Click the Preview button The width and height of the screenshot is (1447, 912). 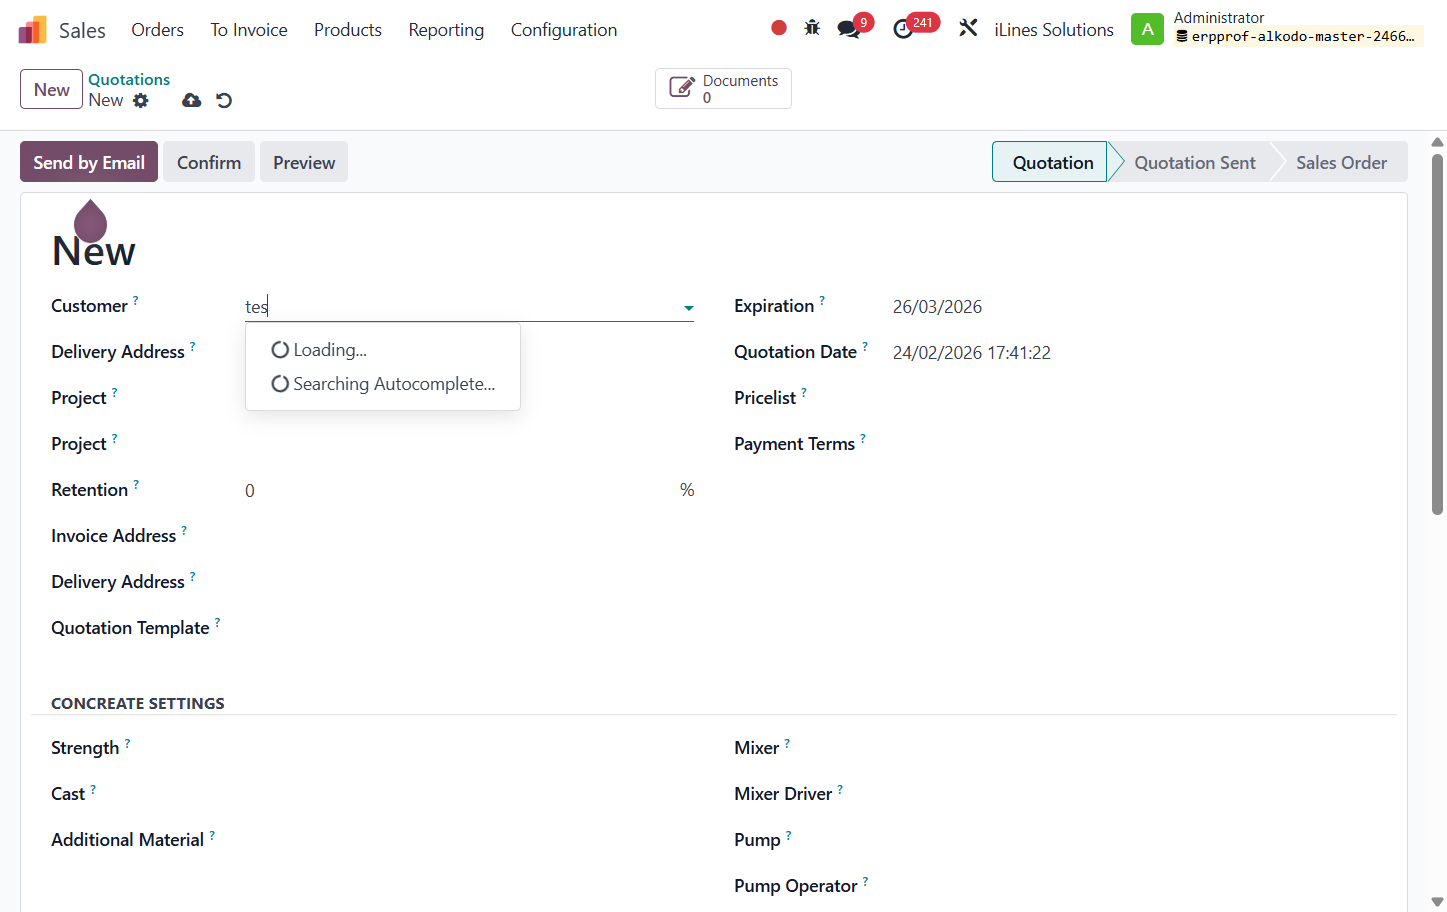[x=304, y=162]
